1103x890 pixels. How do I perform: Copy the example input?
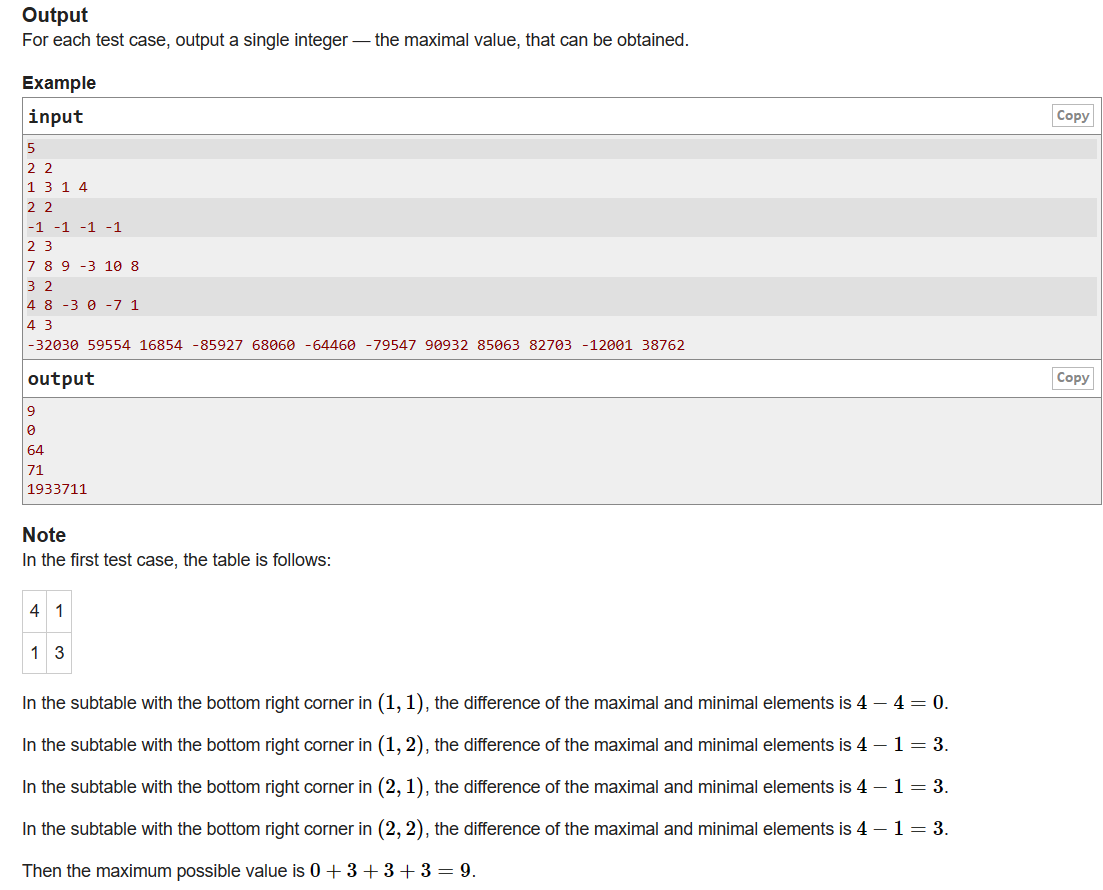coord(1072,116)
